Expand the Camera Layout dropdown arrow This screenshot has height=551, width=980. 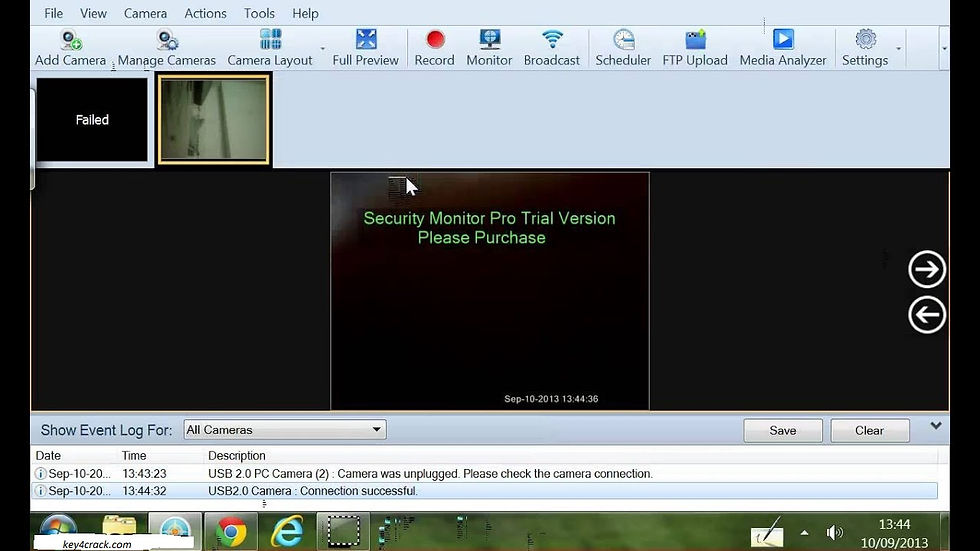[x=322, y=49]
